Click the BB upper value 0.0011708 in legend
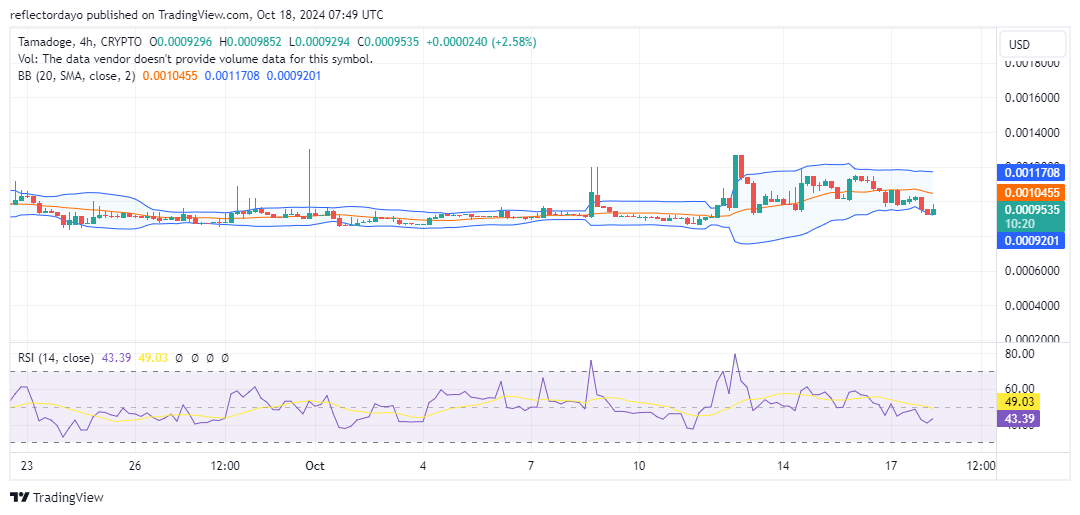The height and width of the screenshot is (515, 1080). [x=231, y=76]
